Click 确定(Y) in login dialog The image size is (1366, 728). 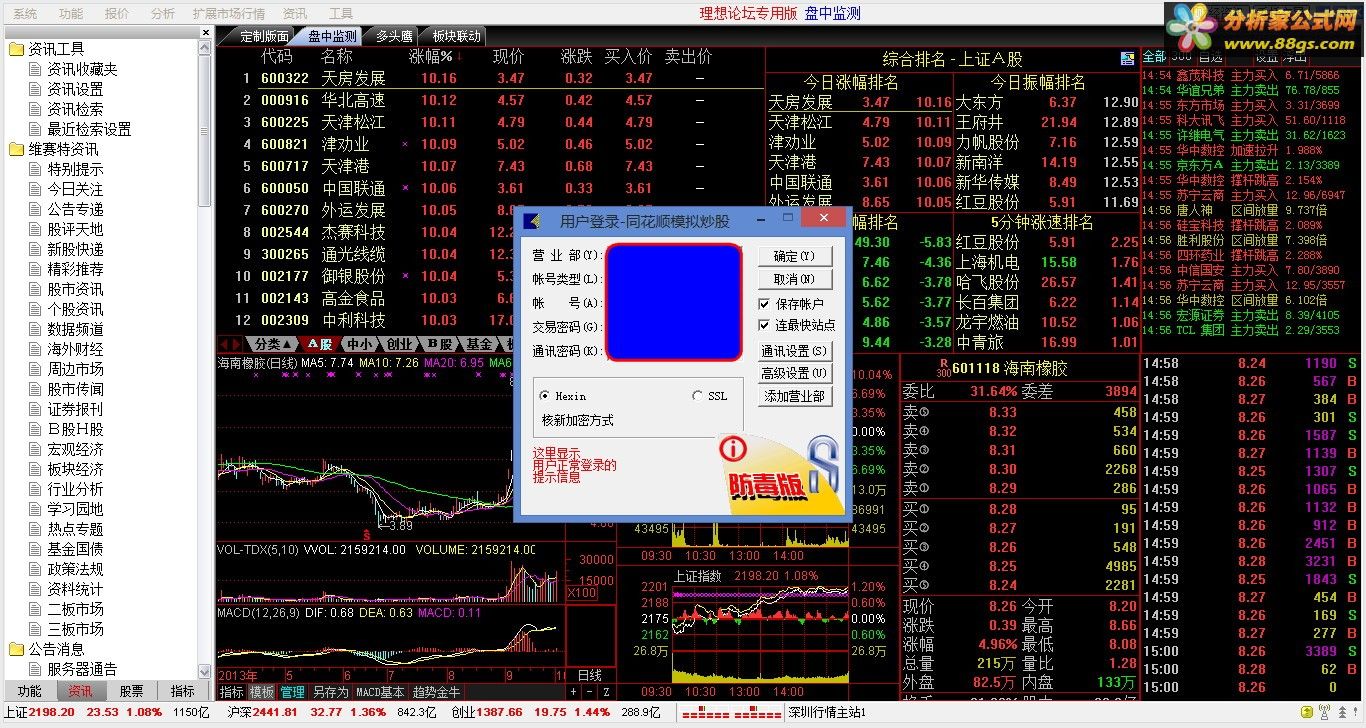click(x=795, y=256)
